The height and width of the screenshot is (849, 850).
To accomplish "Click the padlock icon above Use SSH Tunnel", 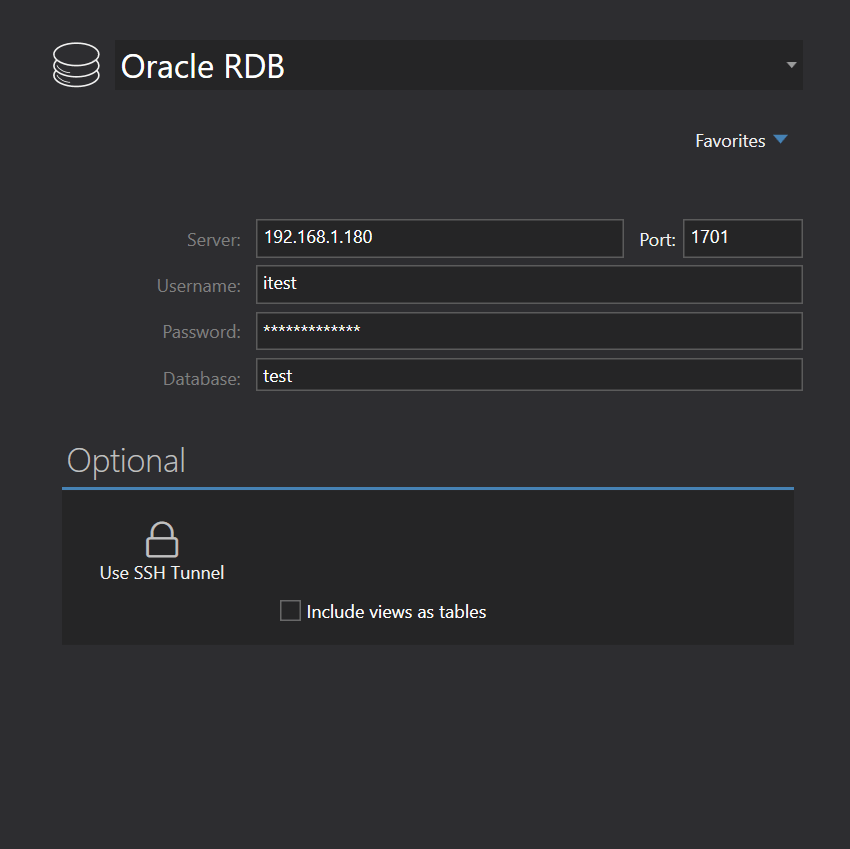I will pos(162,536).
